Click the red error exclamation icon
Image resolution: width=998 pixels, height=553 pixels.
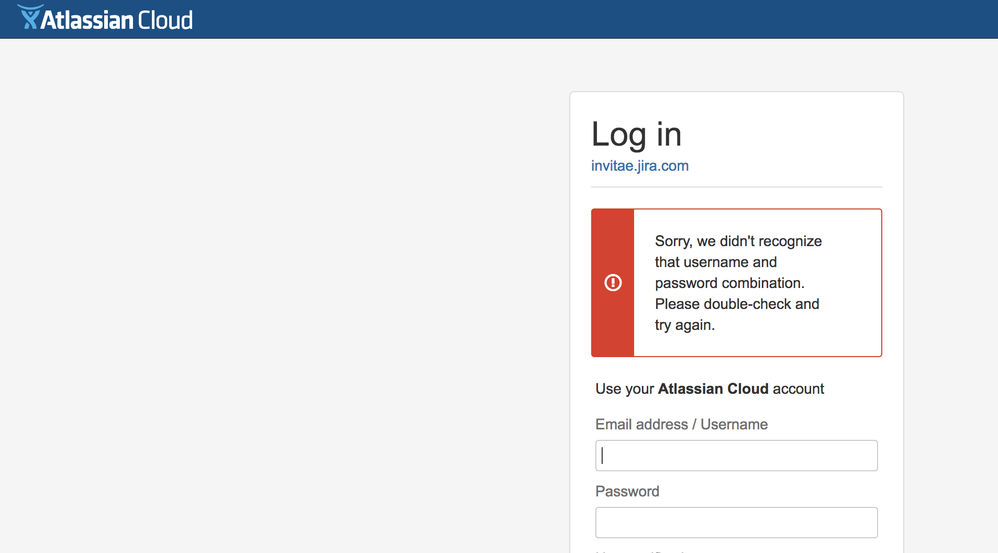613,283
